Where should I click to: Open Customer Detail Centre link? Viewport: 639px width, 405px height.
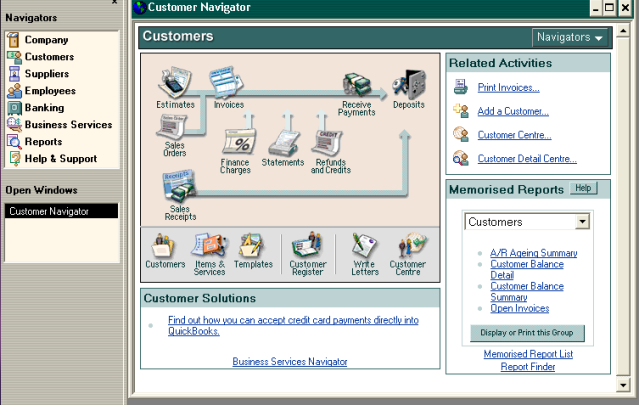click(527, 158)
